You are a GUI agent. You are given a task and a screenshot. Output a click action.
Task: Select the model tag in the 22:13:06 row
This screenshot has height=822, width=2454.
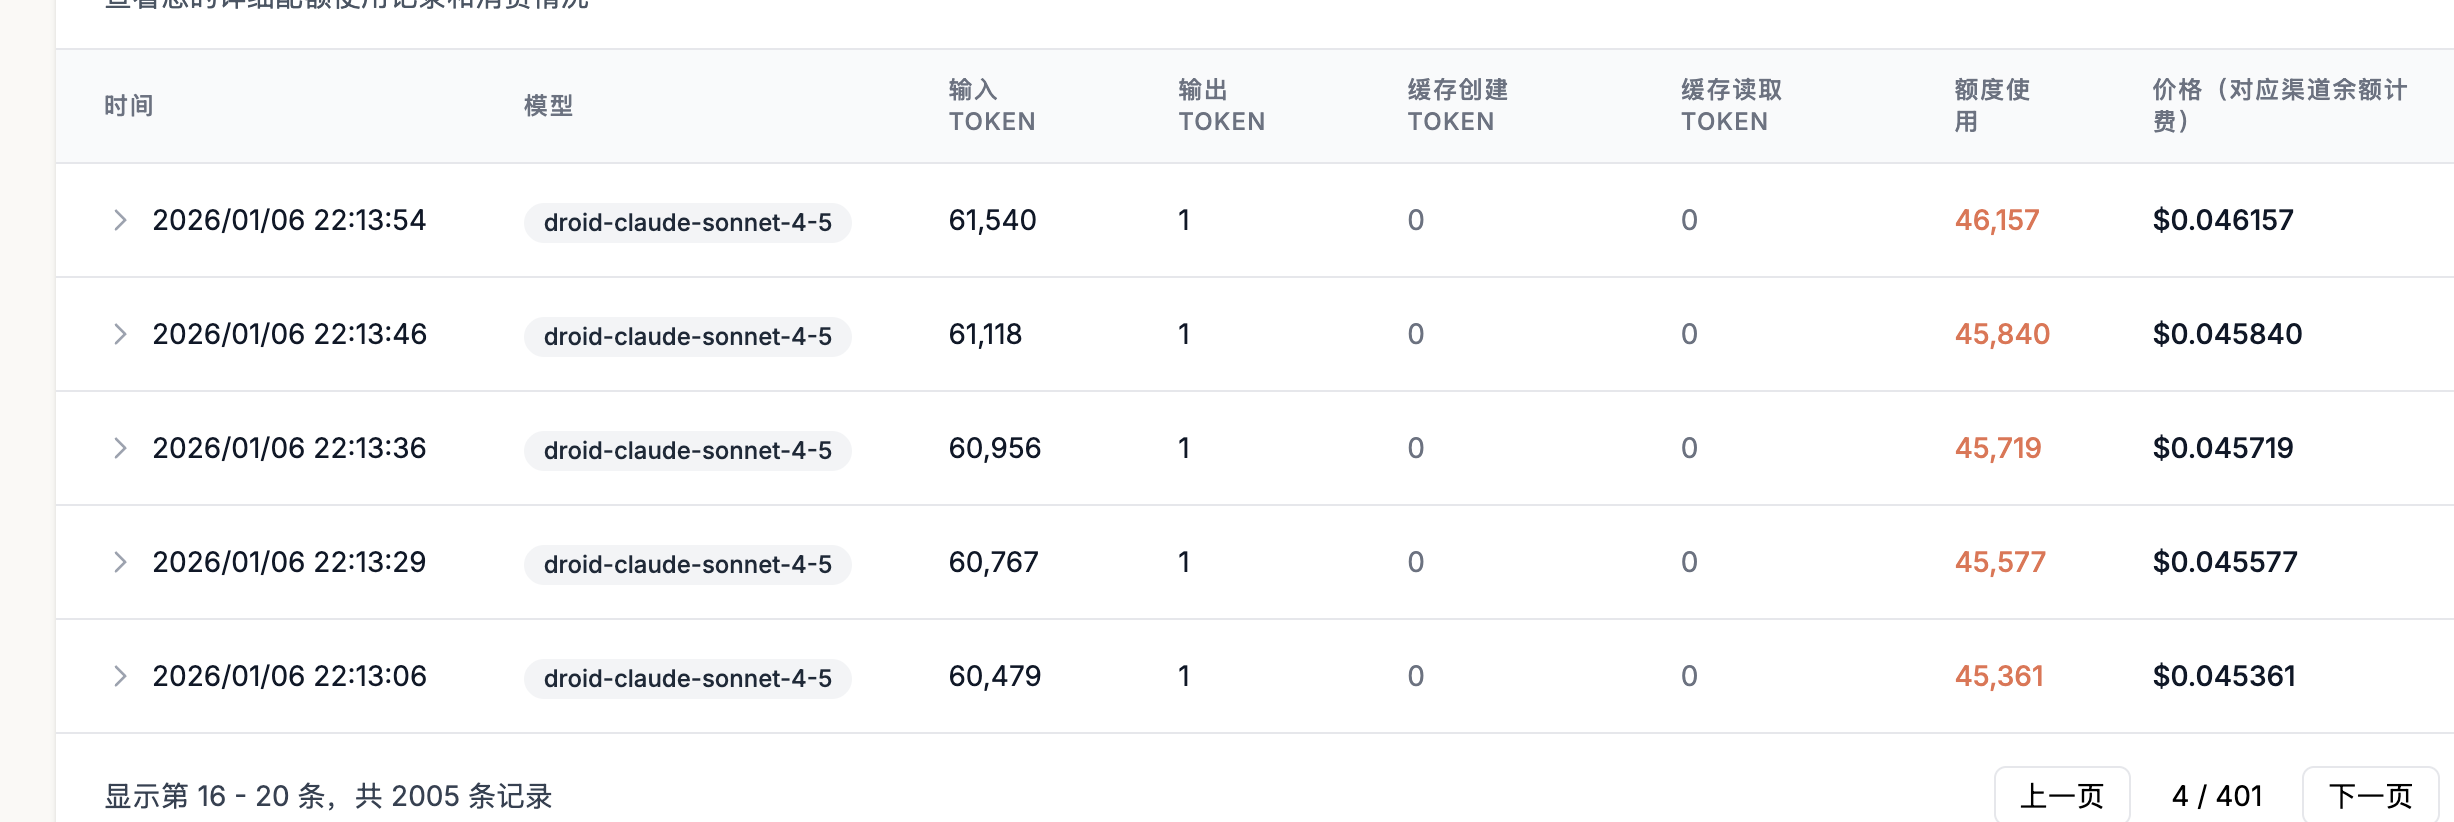(688, 678)
